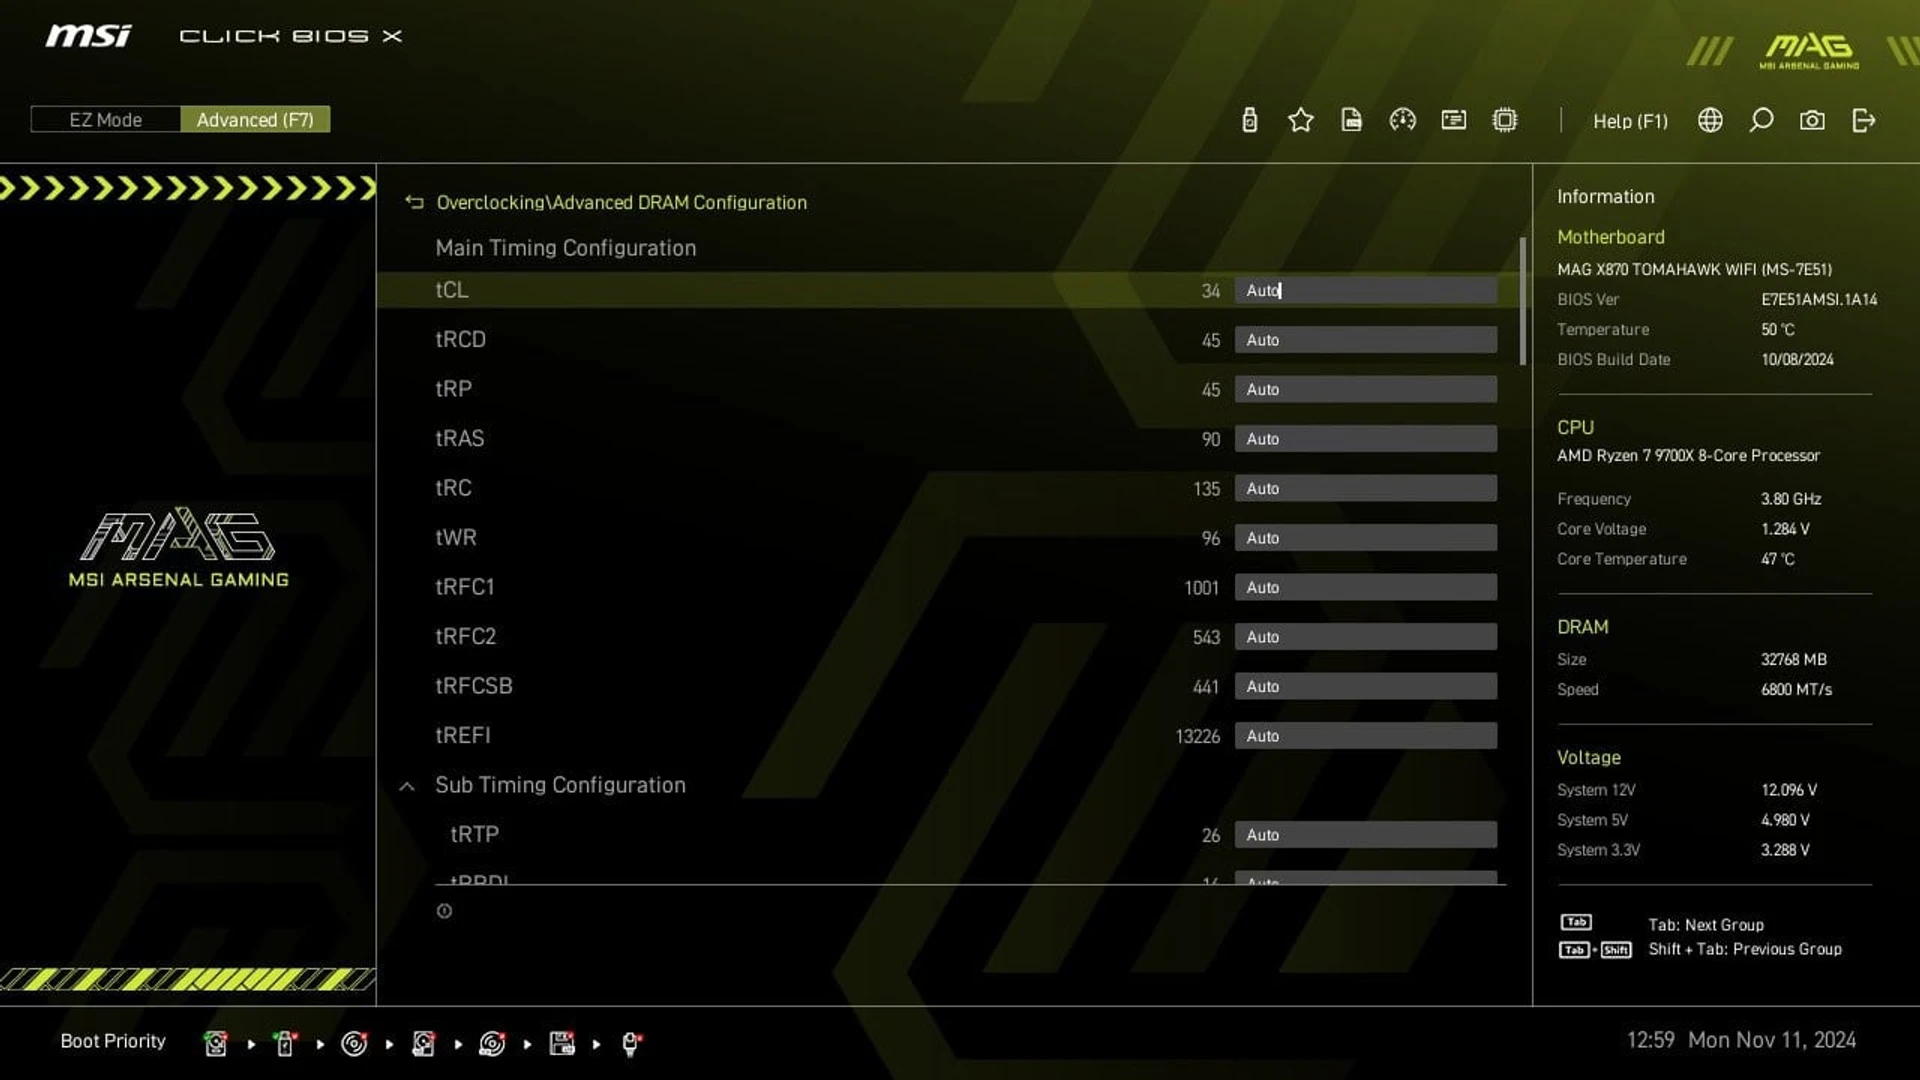This screenshot has width=1920, height=1080.
Task: Select the USB hard disk boot icon
Action: point(423,1043)
